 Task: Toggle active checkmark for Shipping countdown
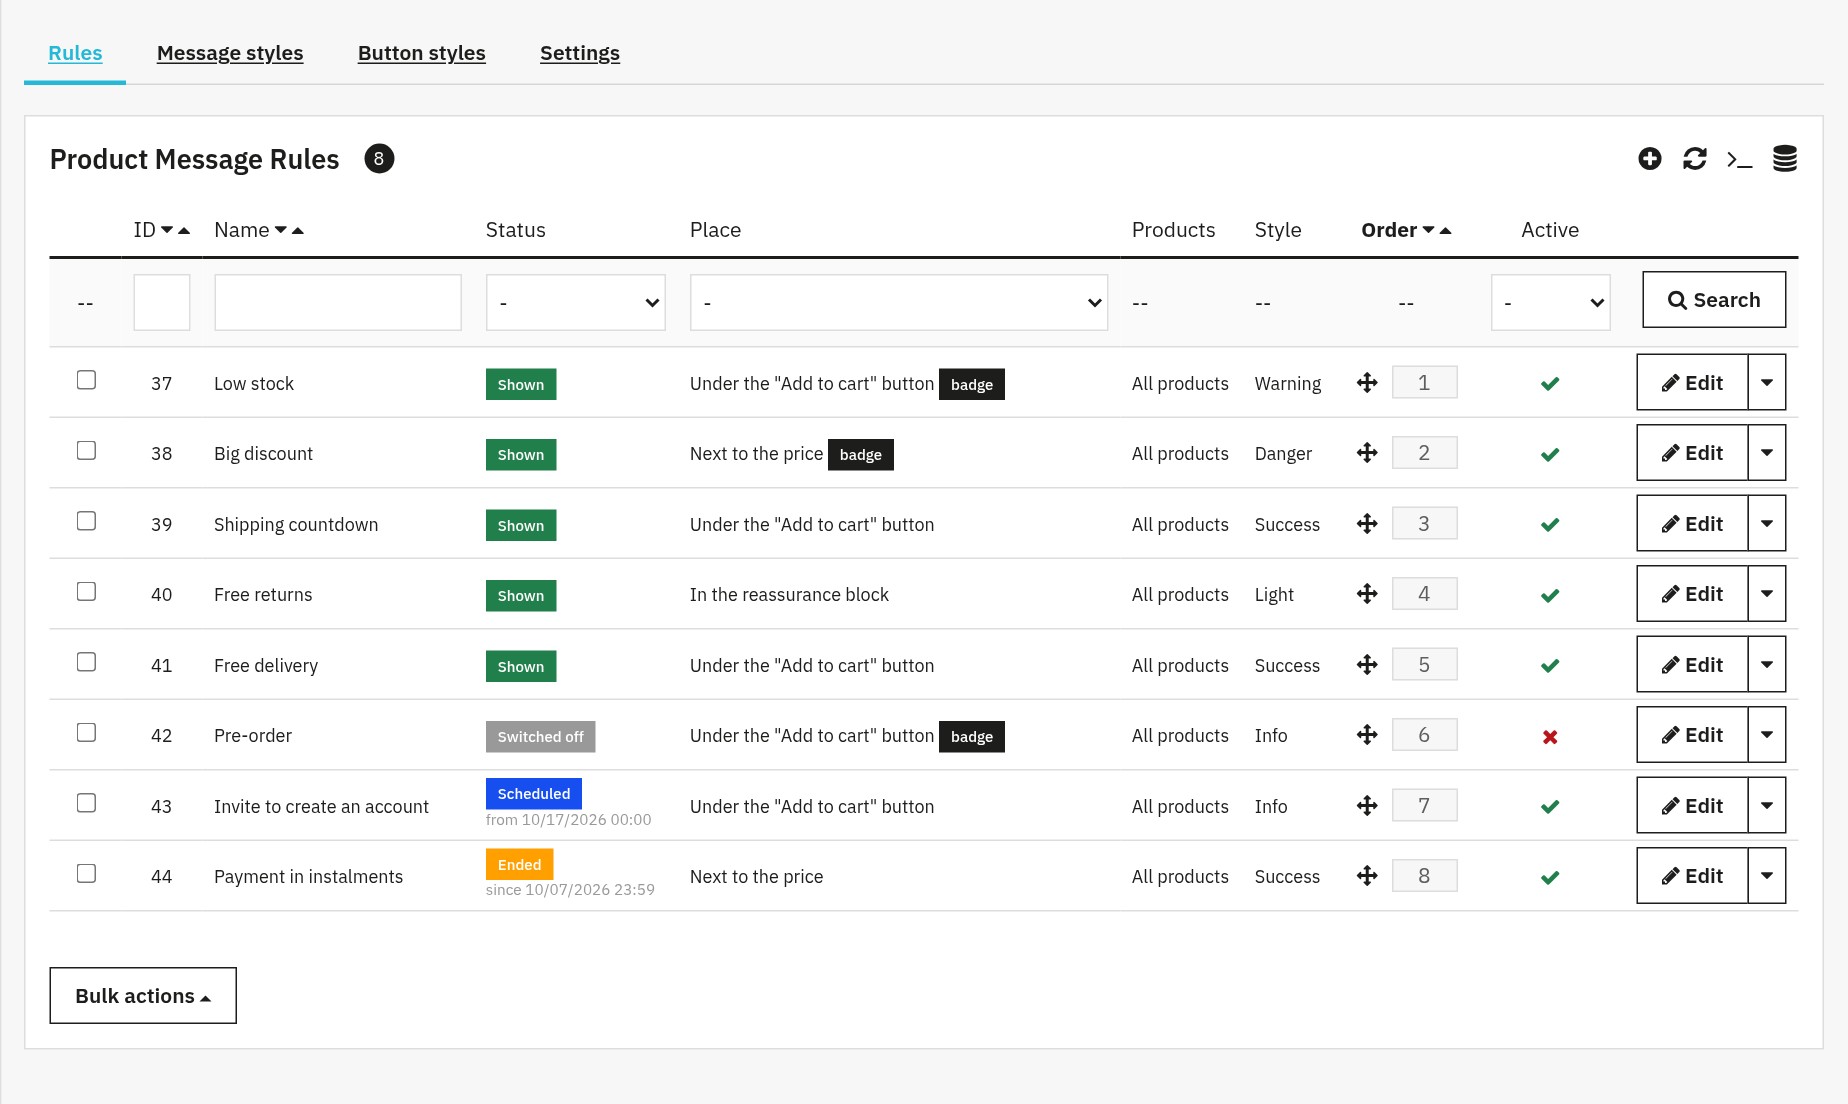coord(1550,525)
